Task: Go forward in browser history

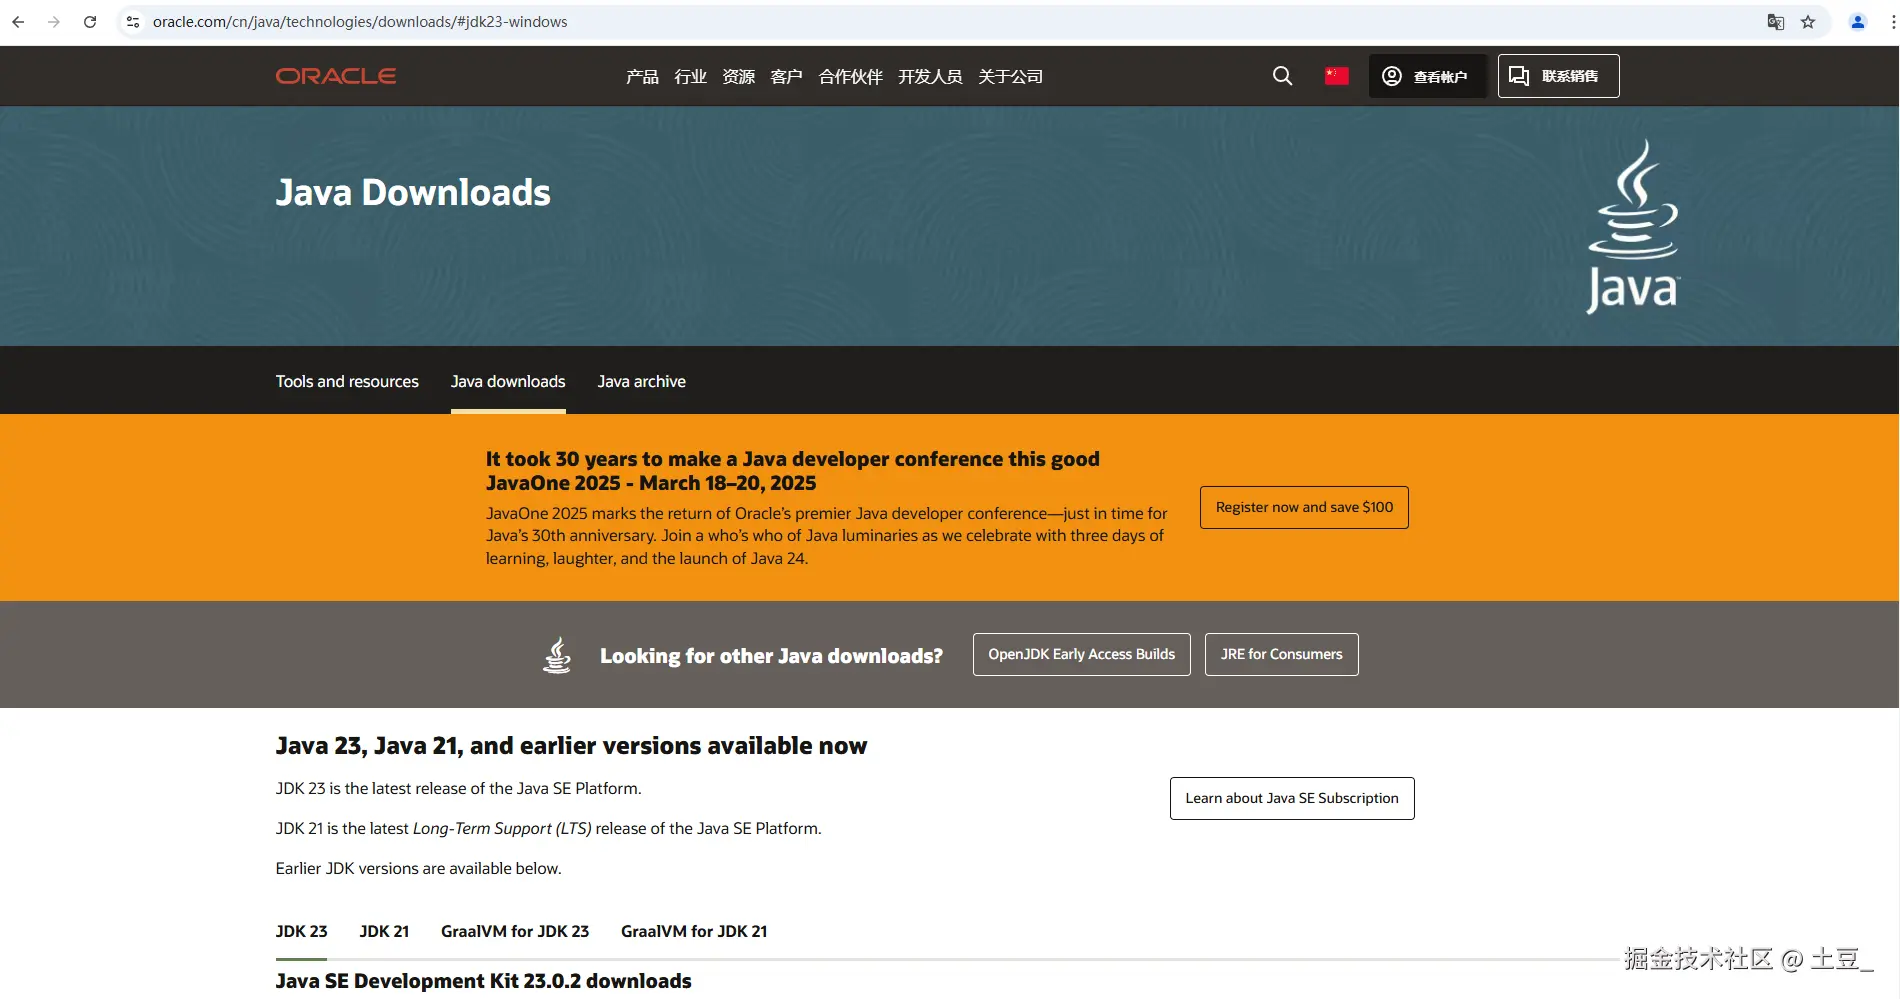Action: (54, 22)
